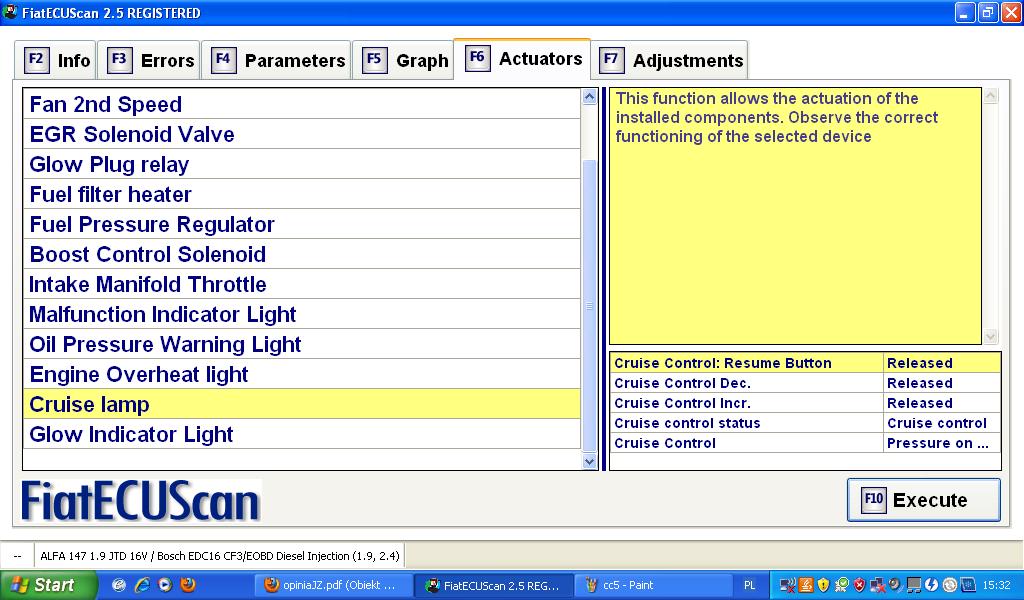Select Cruise Control: Resume Button row
The image size is (1024, 600).
[x=805, y=363]
